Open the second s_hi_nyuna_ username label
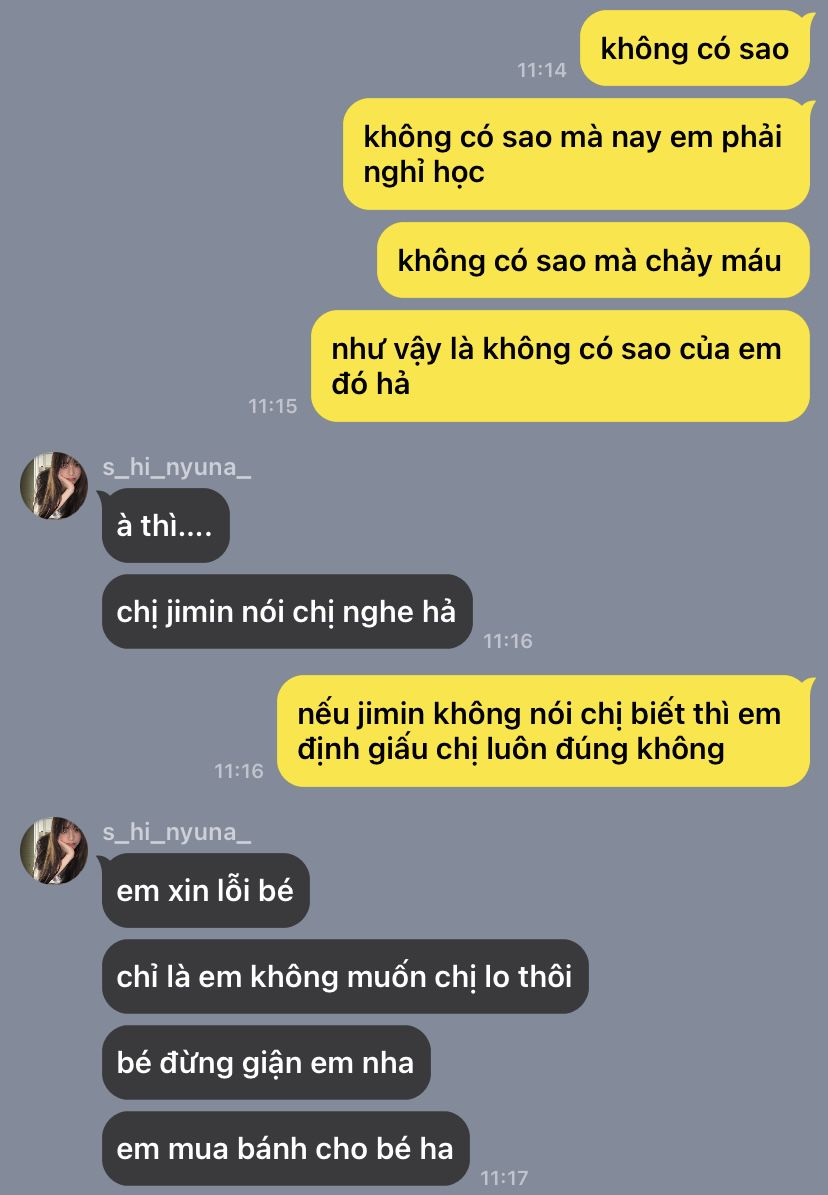Screen dimensions: 828x1195 tap(177, 831)
